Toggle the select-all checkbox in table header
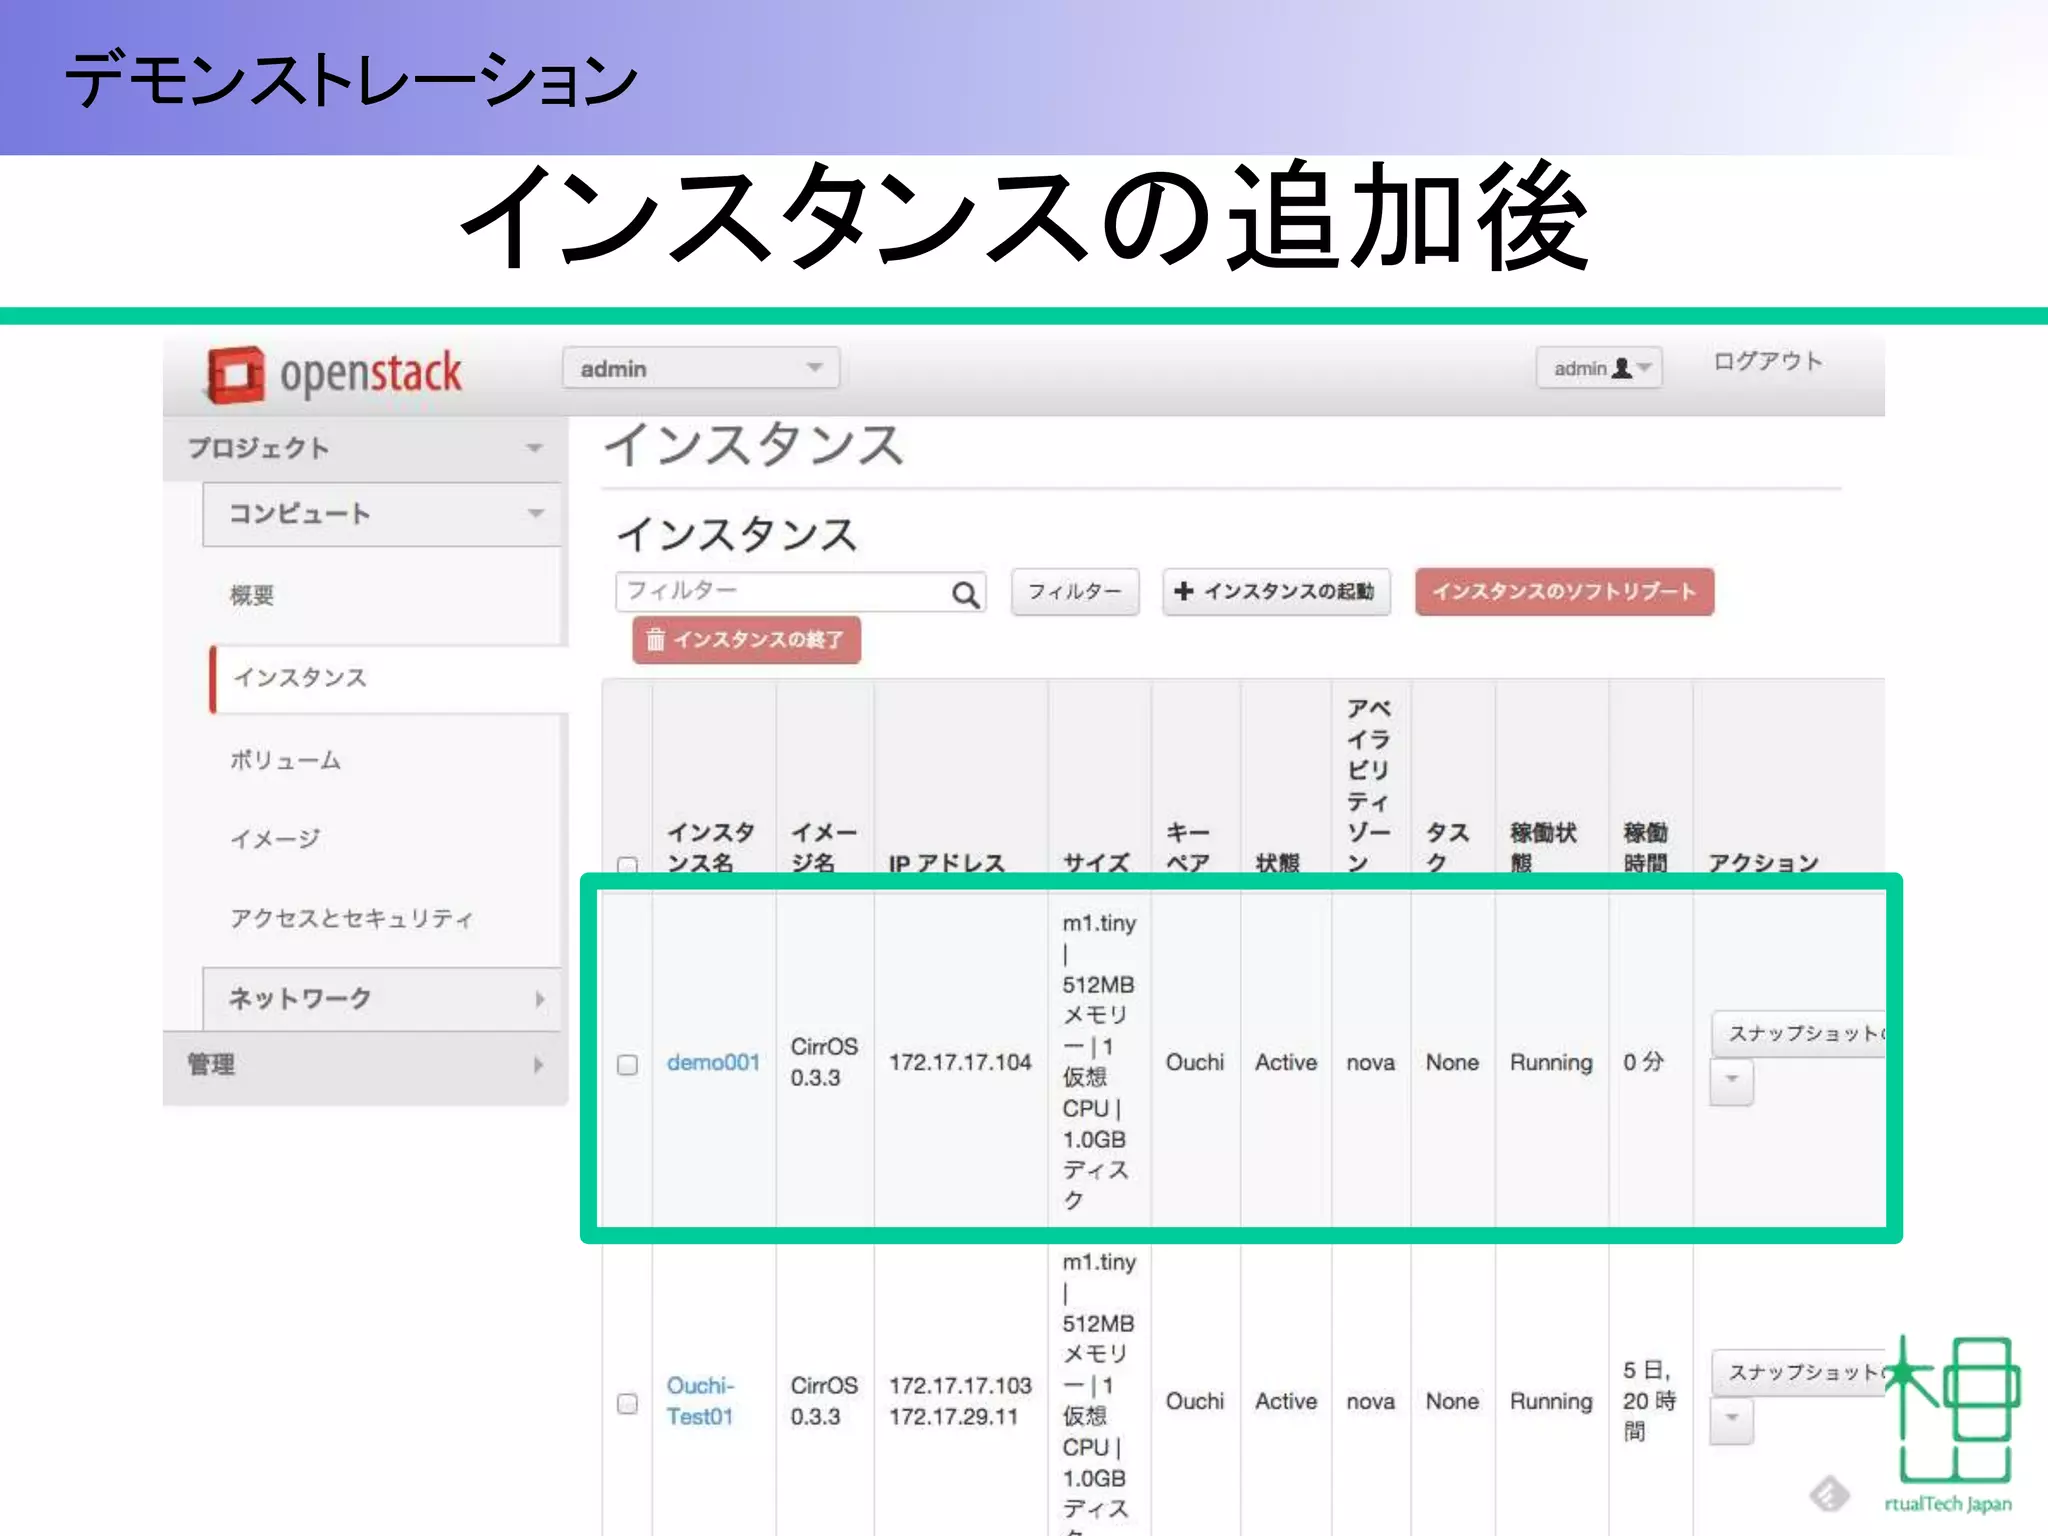Screen dimensions: 2048x1536 (627, 865)
